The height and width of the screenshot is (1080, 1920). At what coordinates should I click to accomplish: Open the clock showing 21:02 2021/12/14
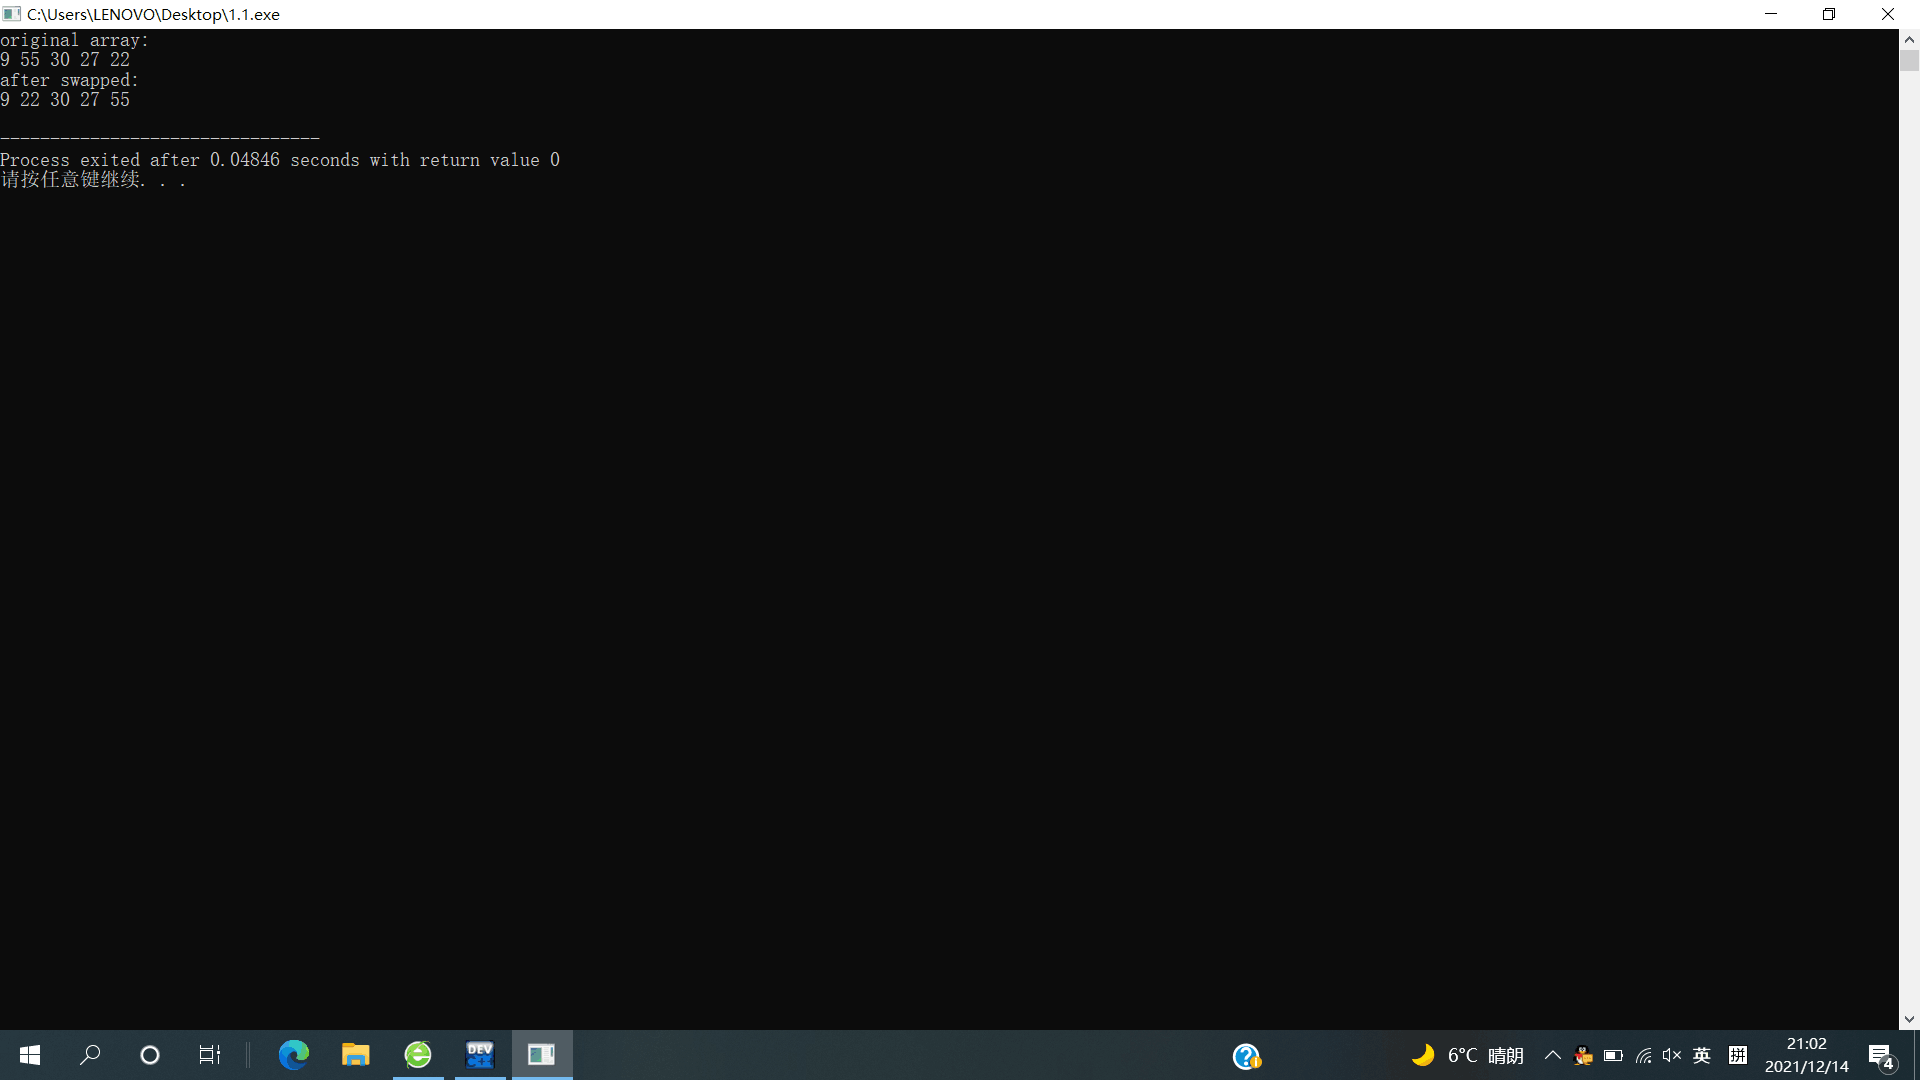point(1806,1055)
